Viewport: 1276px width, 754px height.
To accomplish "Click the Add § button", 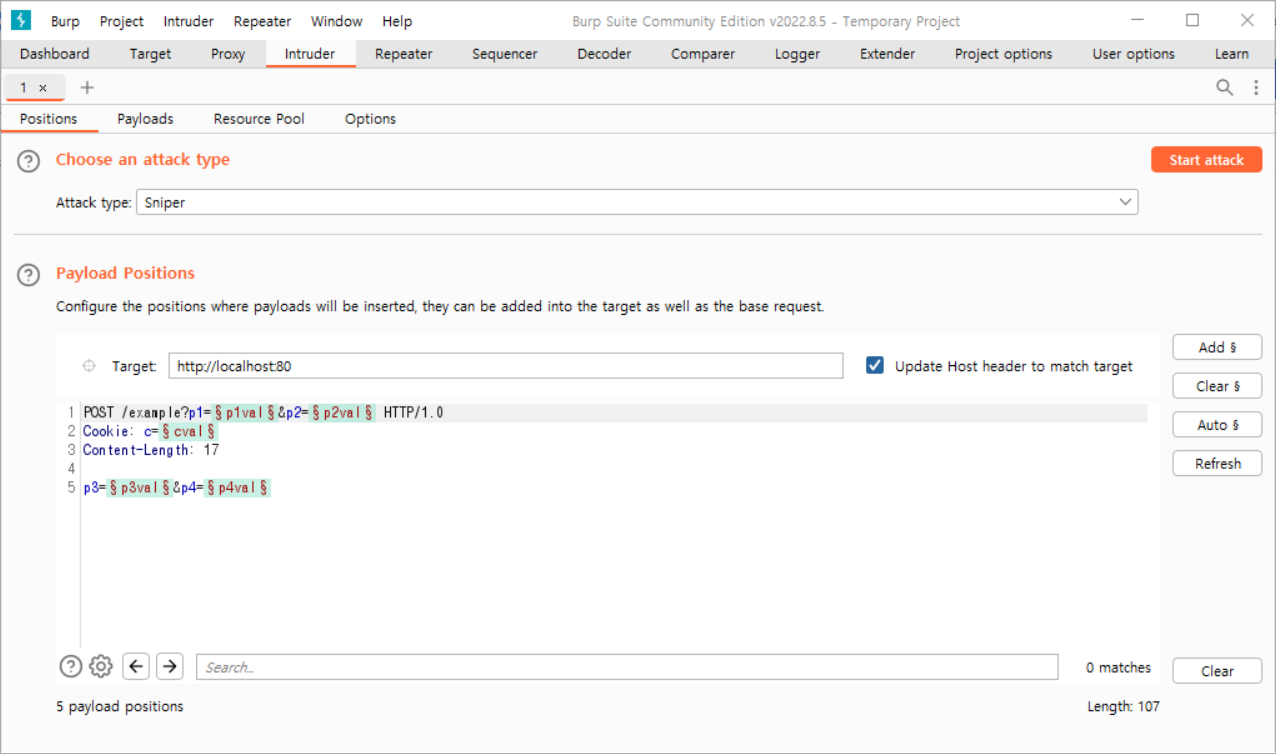I will pos(1217,347).
